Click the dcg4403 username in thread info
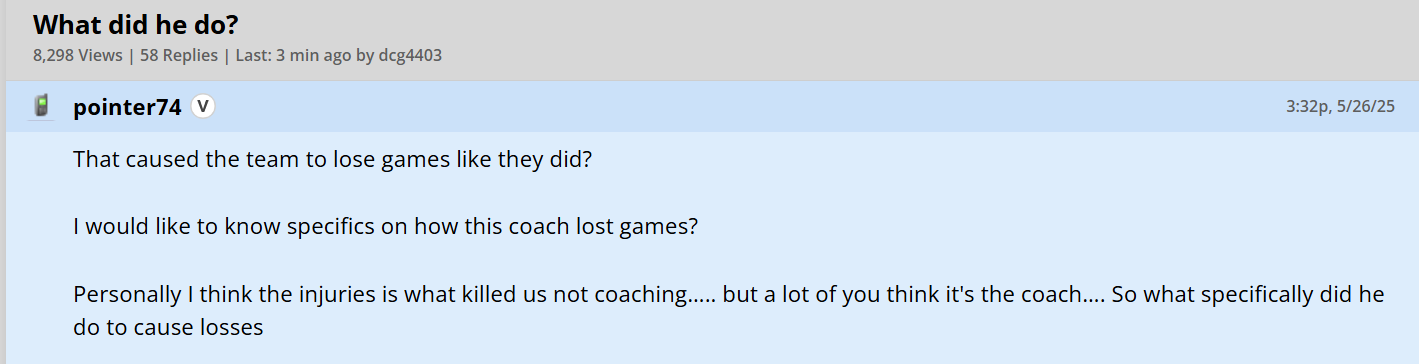Image resolution: width=1419 pixels, height=364 pixels. tap(410, 55)
